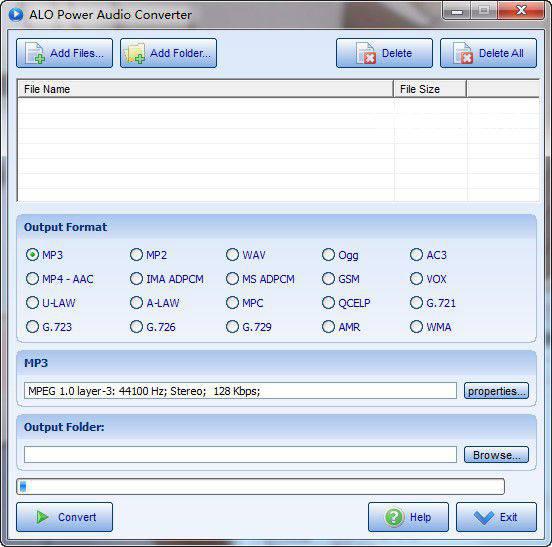Browse for an output folder
The width and height of the screenshot is (552, 547).
(x=496, y=454)
